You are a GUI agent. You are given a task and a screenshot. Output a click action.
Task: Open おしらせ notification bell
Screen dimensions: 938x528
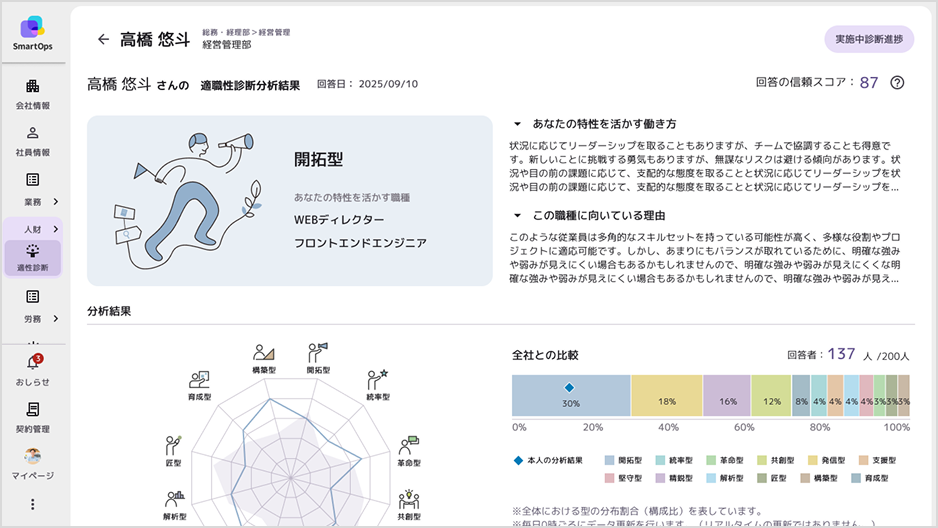point(33,362)
